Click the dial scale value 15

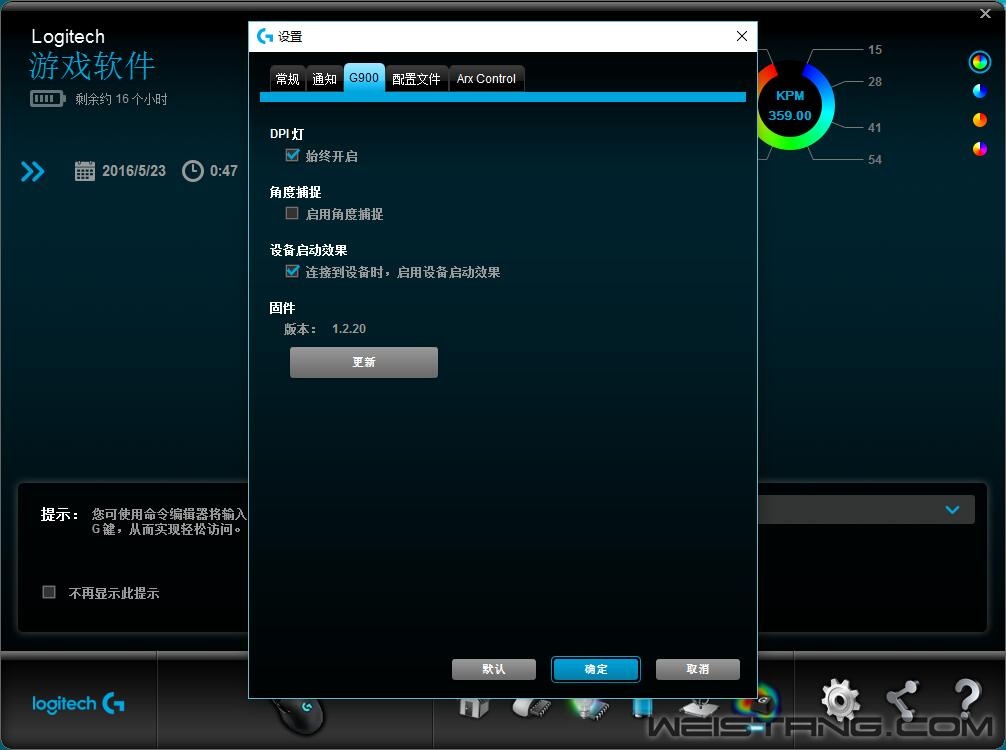[875, 50]
